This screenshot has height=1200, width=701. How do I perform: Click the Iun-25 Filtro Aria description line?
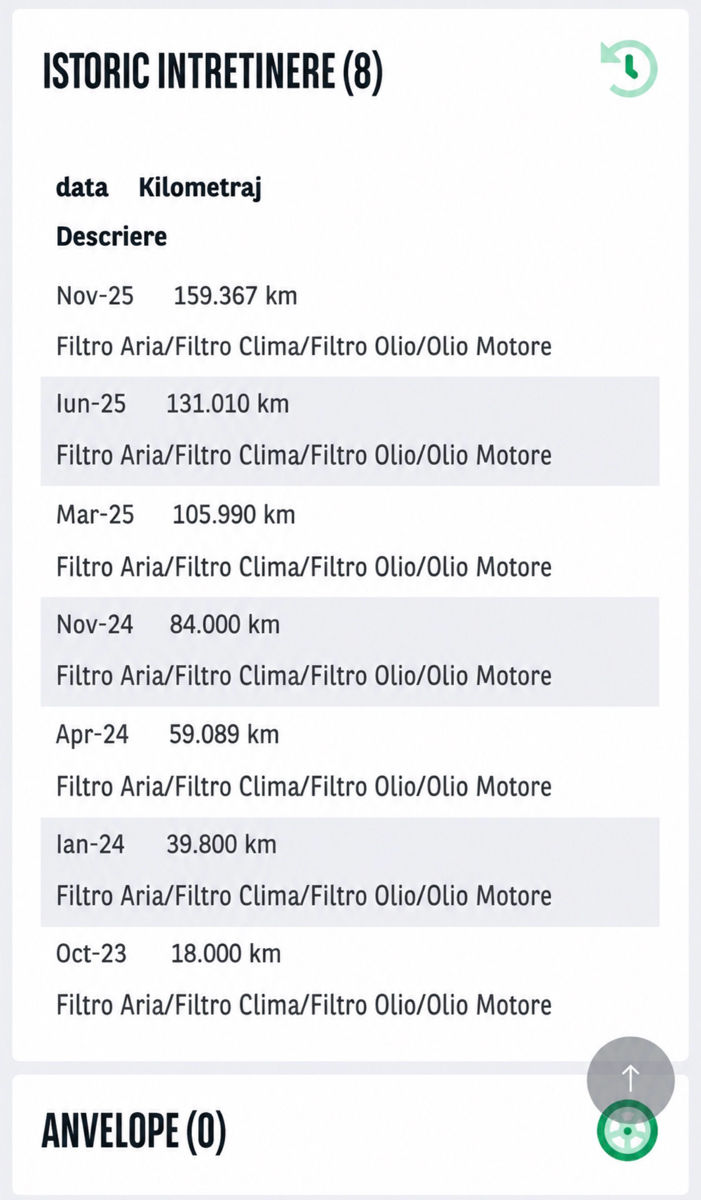304,456
